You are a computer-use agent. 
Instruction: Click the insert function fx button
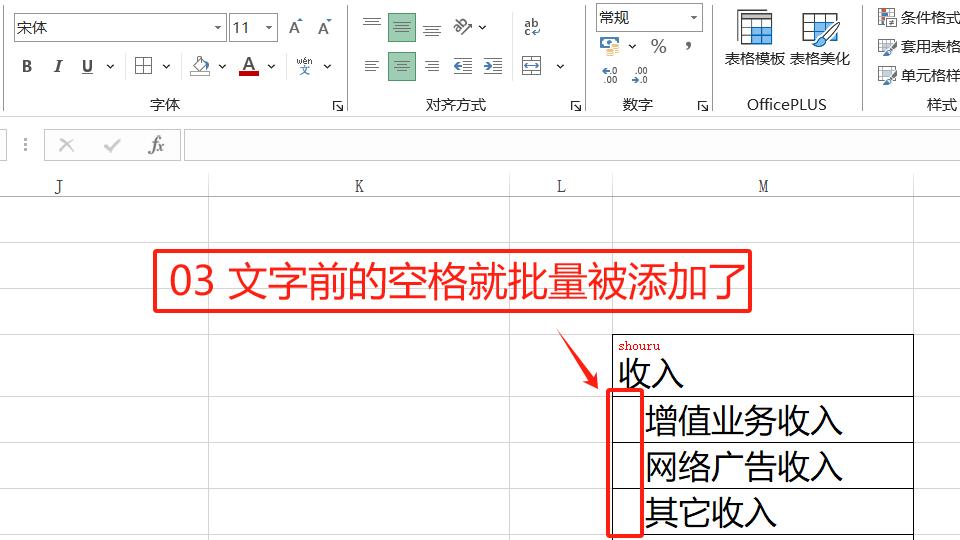tap(156, 145)
